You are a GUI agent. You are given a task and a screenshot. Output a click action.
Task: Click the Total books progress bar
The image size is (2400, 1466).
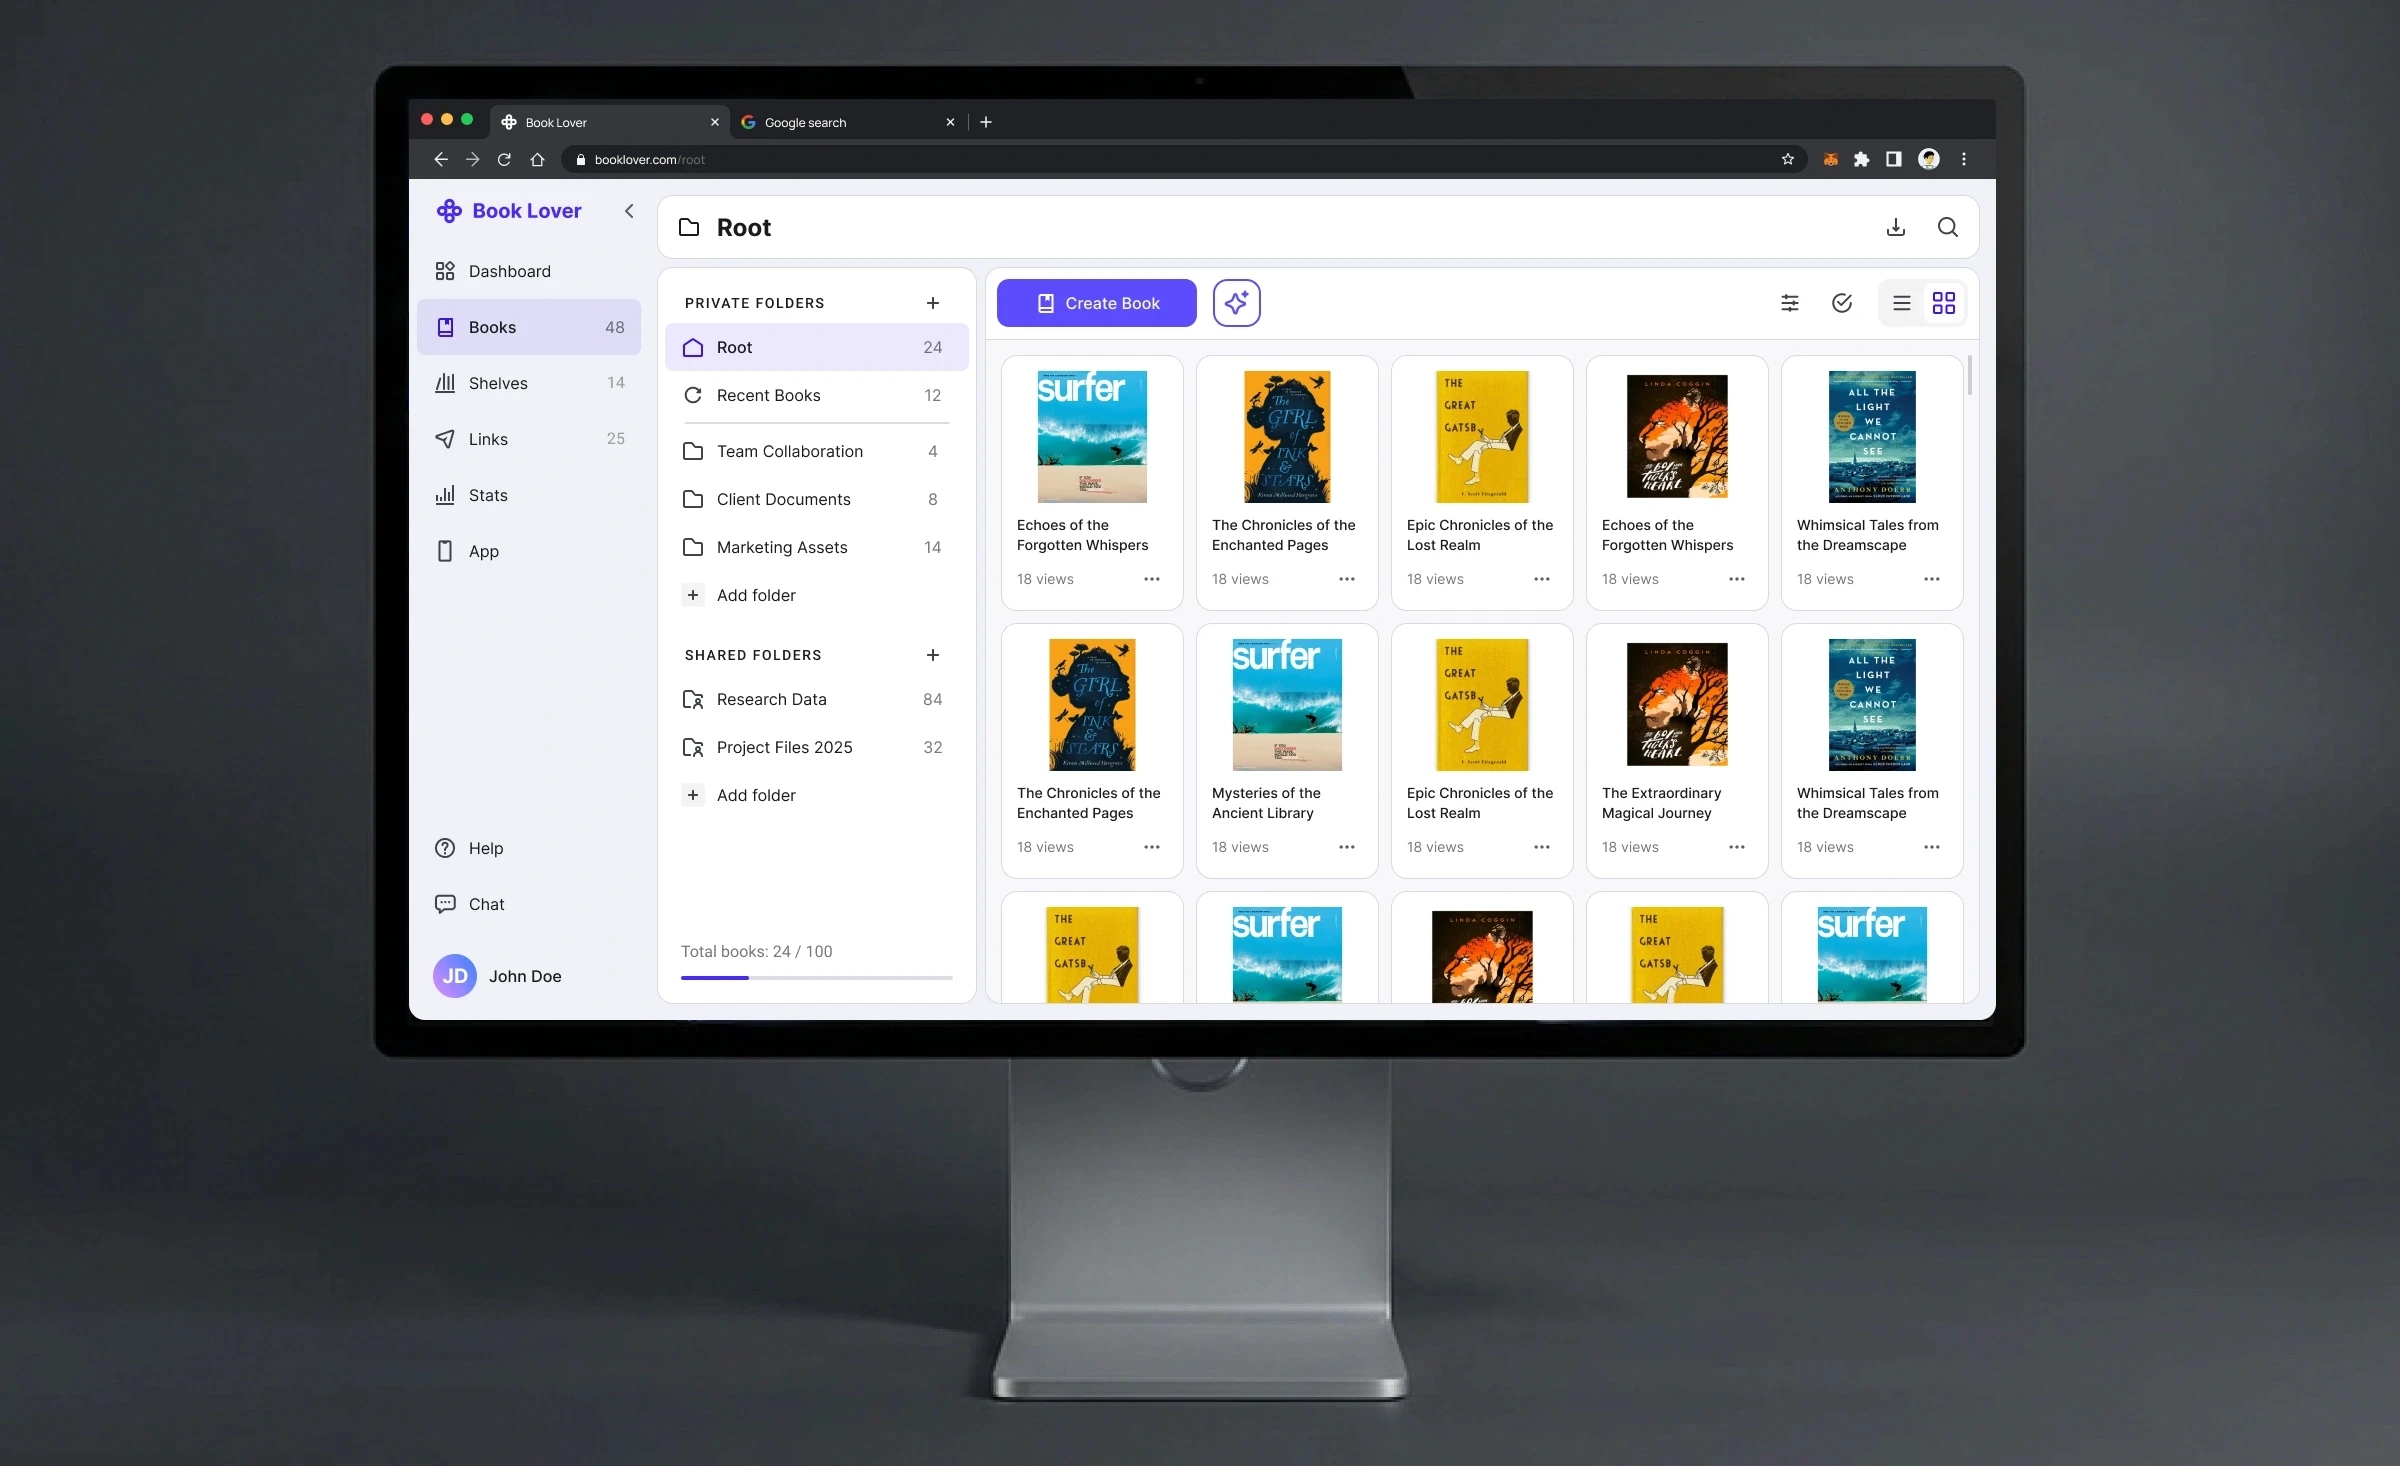(816, 977)
